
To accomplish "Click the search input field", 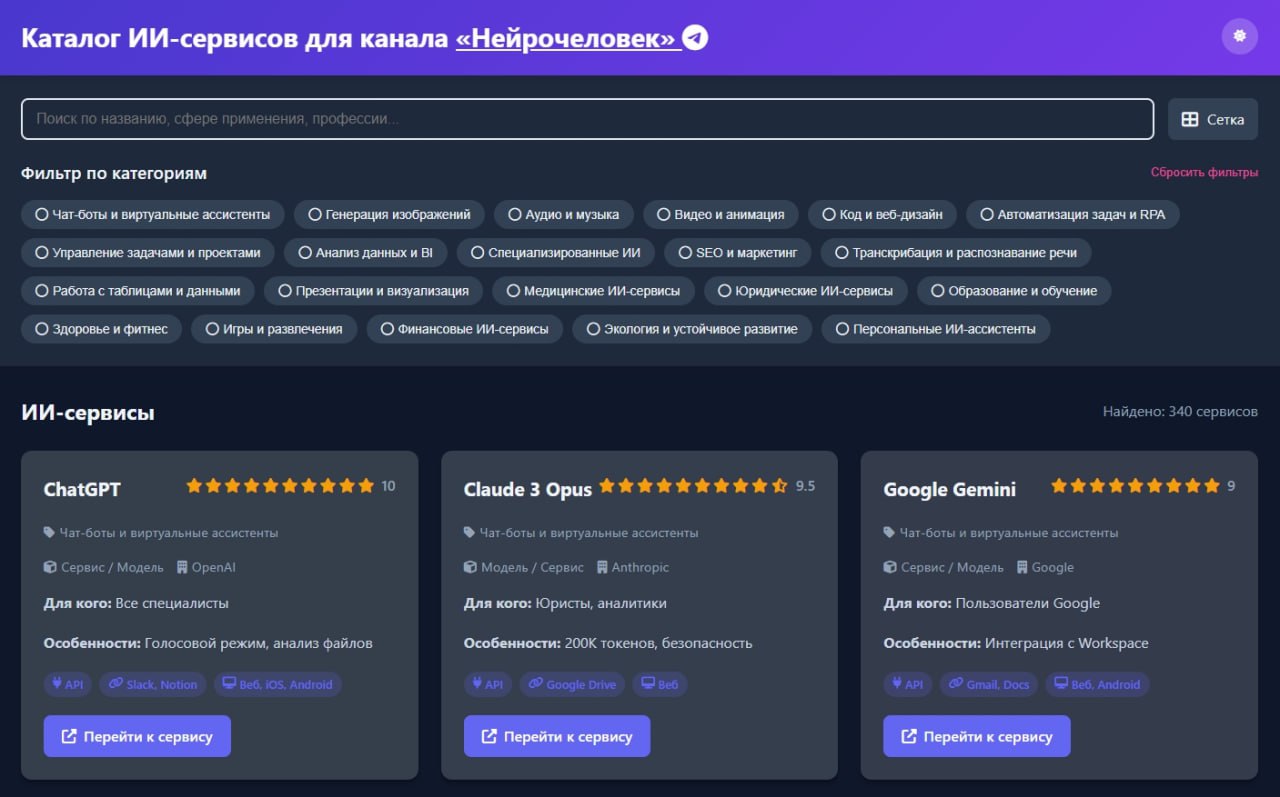I will pyautogui.click(x=587, y=118).
